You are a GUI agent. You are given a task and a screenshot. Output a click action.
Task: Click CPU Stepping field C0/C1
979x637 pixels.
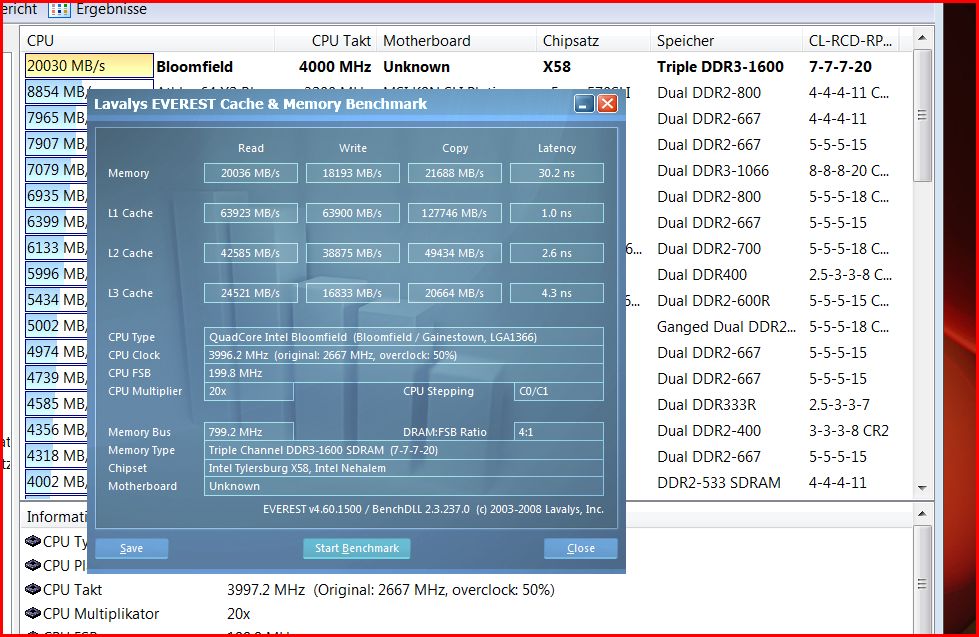(x=559, y=392)
